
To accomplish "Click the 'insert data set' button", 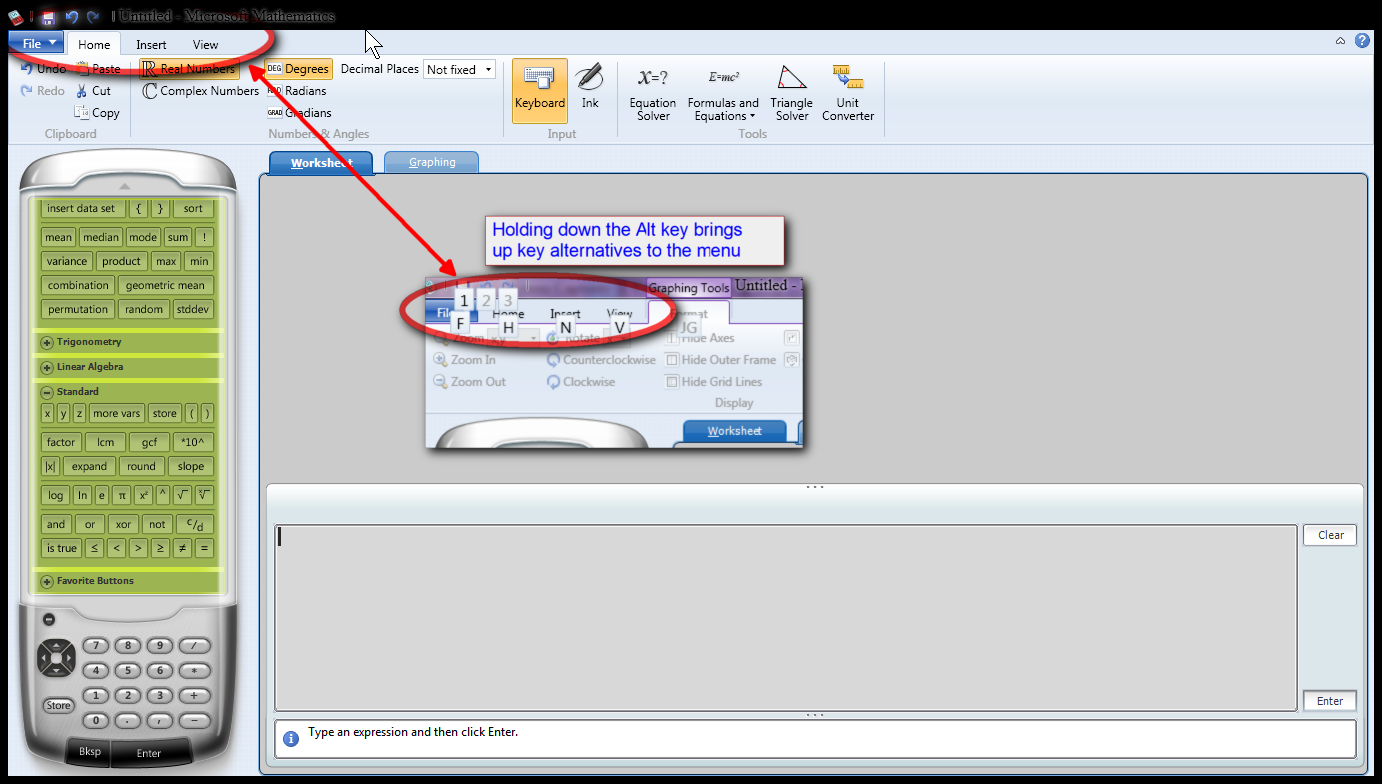I will (81, 209).
